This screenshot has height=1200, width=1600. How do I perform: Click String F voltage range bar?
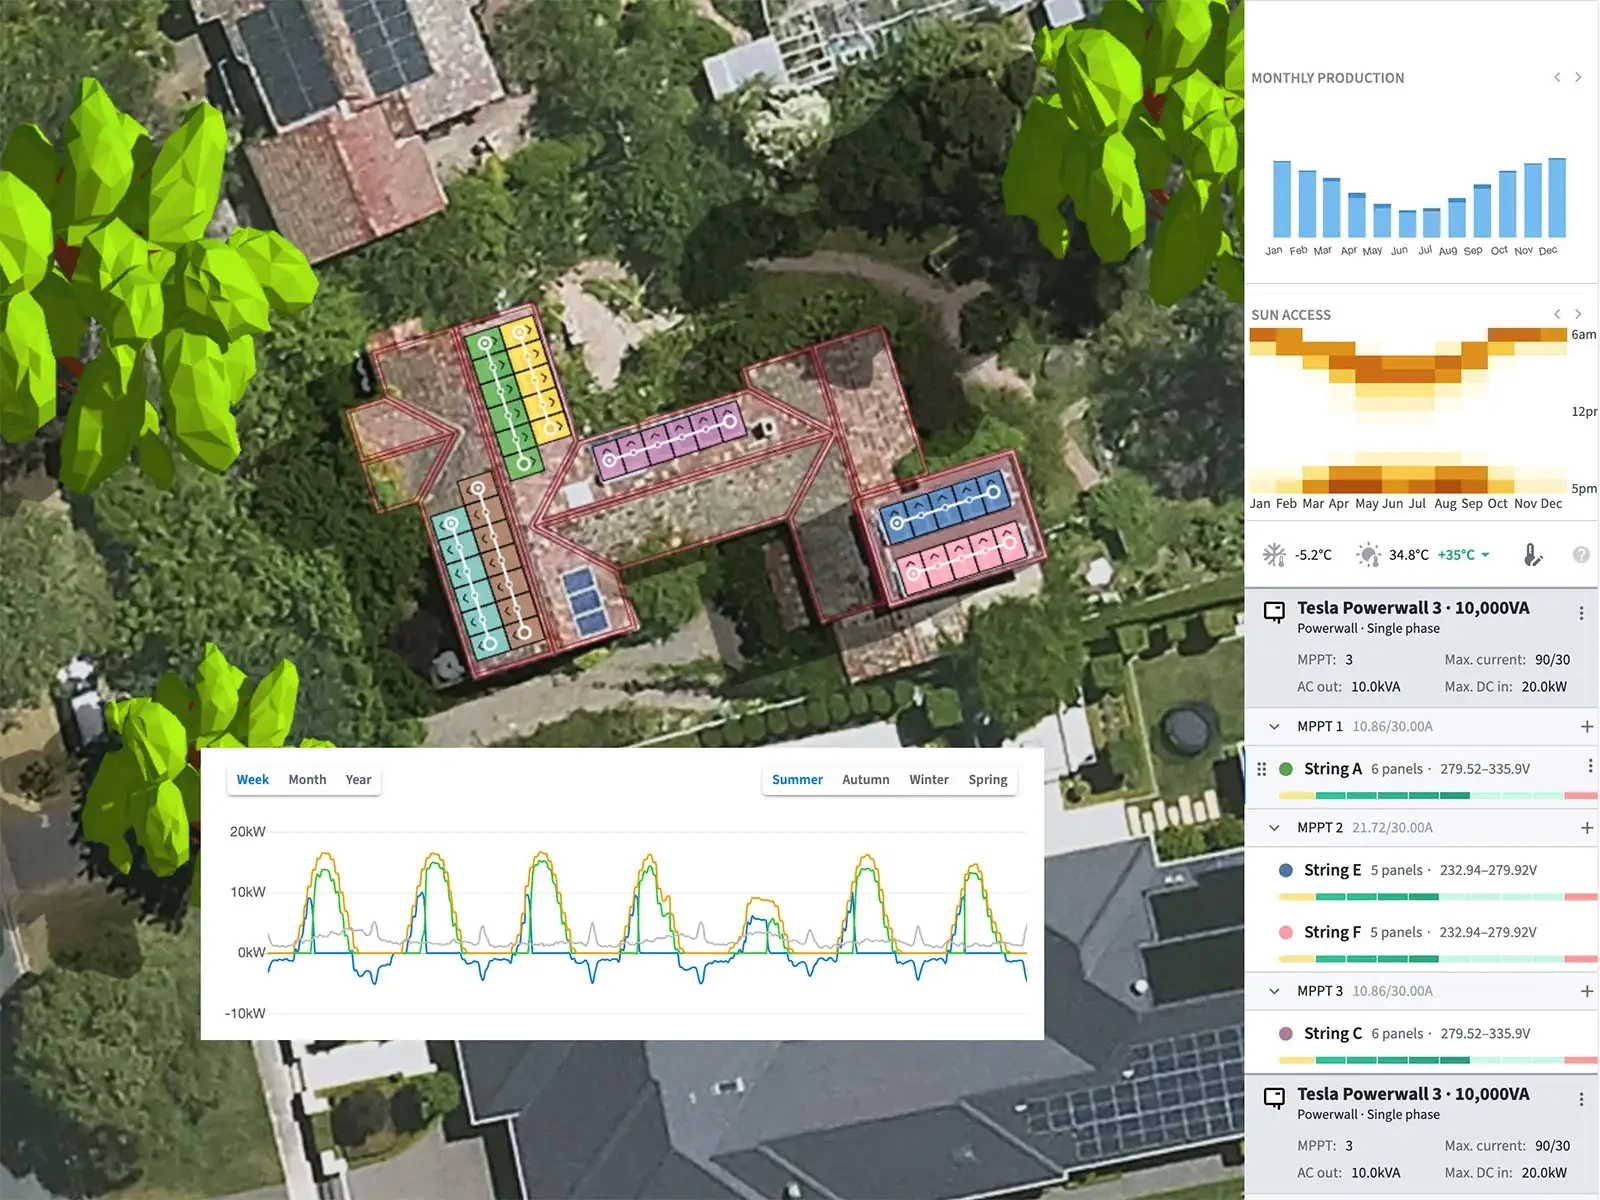[x=1438, y=959]
